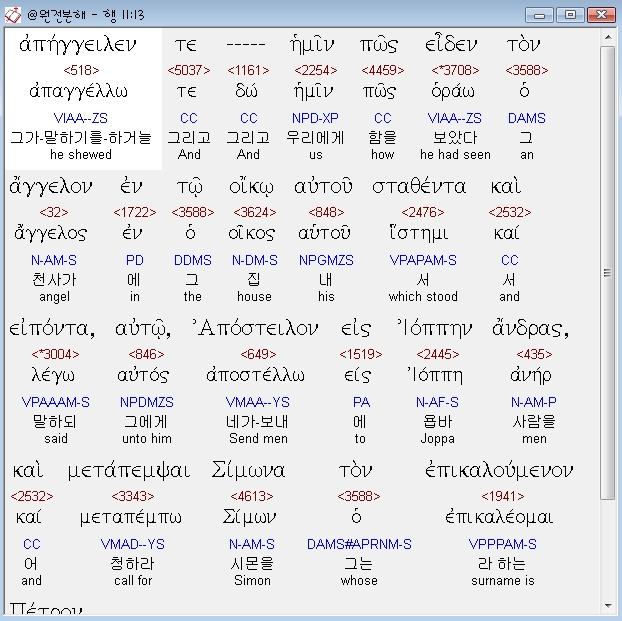Click English gloss 'which stood'
This screenshot has width=622, height=621.
(423, 296)
